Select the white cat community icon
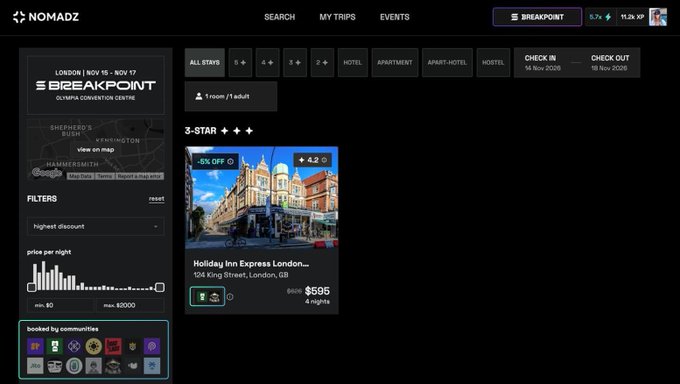This screenshot has width=680, height=384. point(133,366)
